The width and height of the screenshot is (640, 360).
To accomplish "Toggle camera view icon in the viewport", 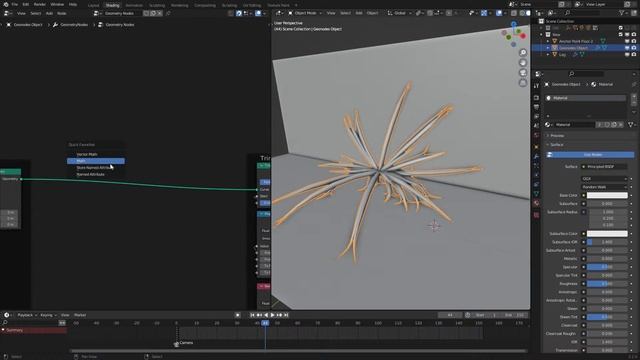I will click(523, 73).
